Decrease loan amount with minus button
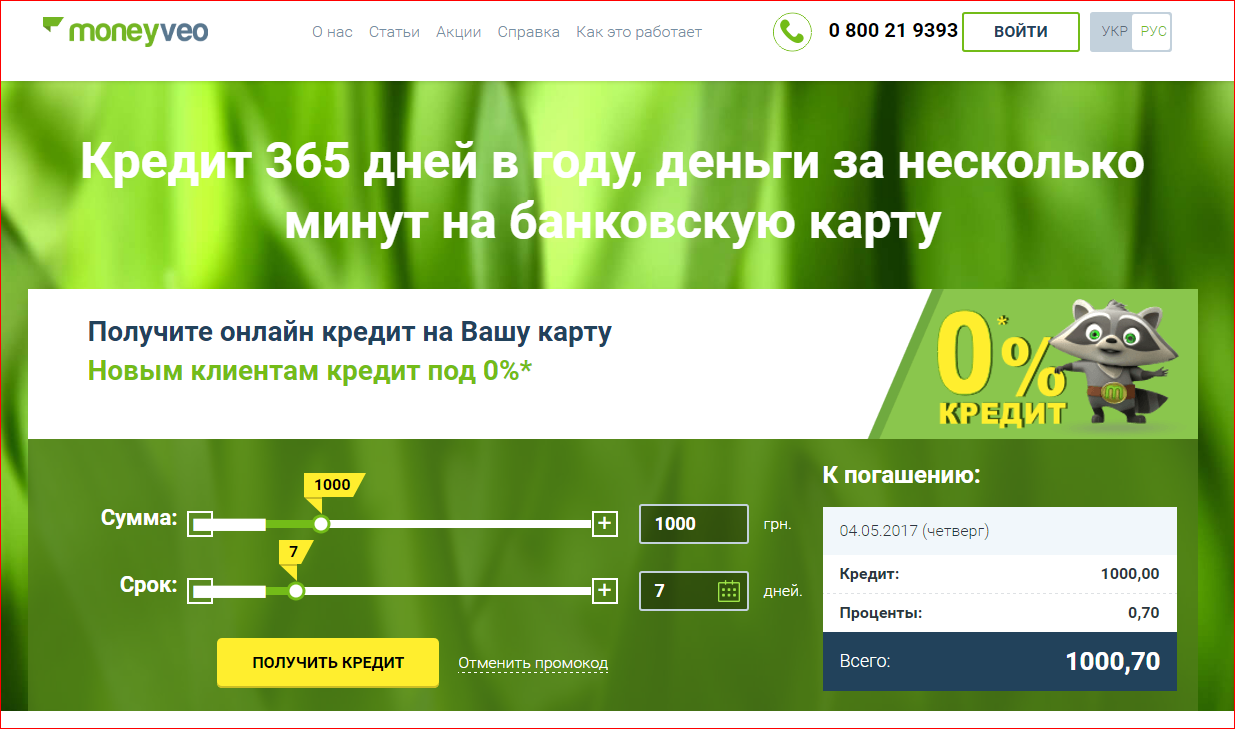1235x729 pixels. tap(201, 524)
